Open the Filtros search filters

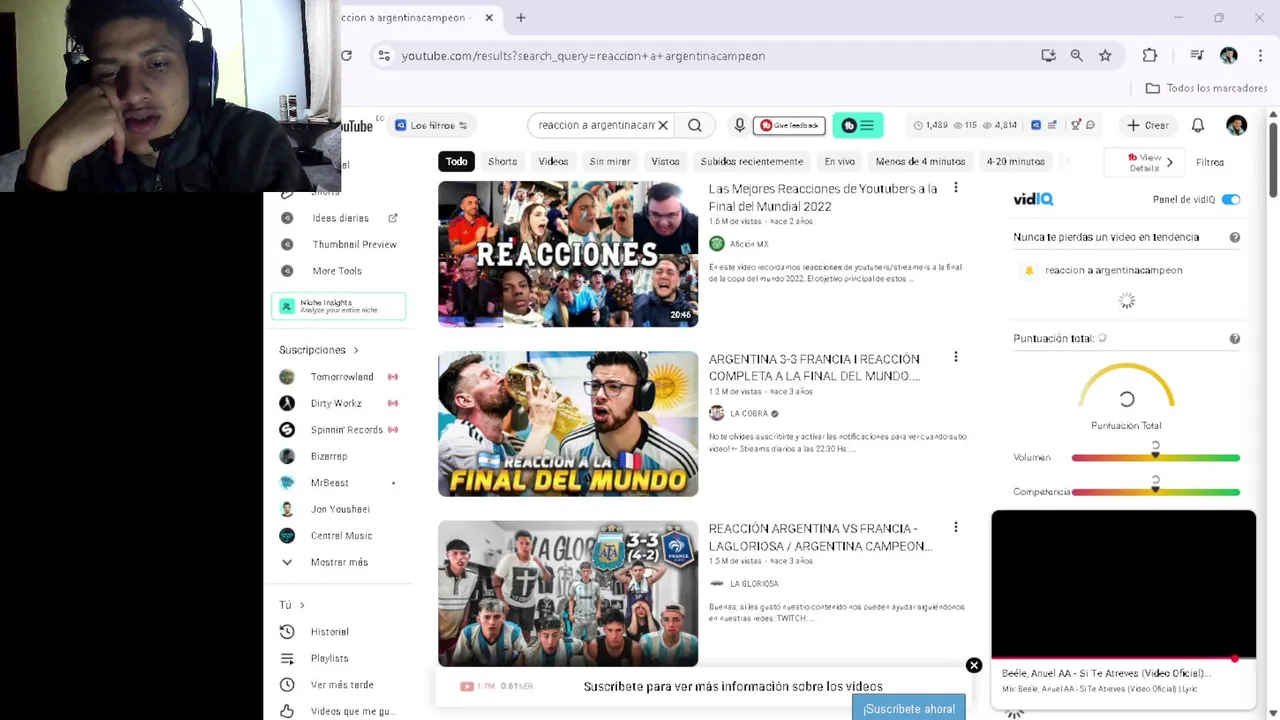tap(1209, 162)
